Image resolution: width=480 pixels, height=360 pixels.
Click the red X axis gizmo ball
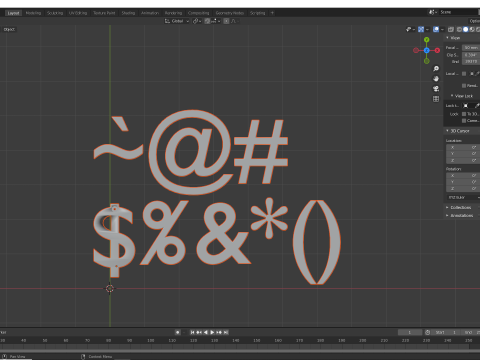tap(437, 50)
